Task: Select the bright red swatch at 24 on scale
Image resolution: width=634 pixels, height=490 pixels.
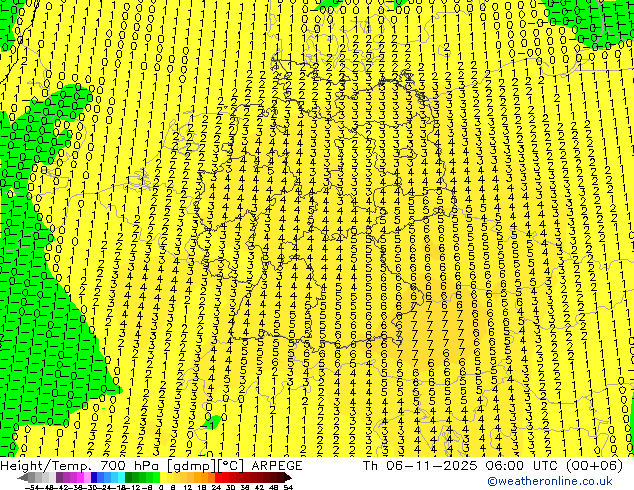Action: coord(218,477)
